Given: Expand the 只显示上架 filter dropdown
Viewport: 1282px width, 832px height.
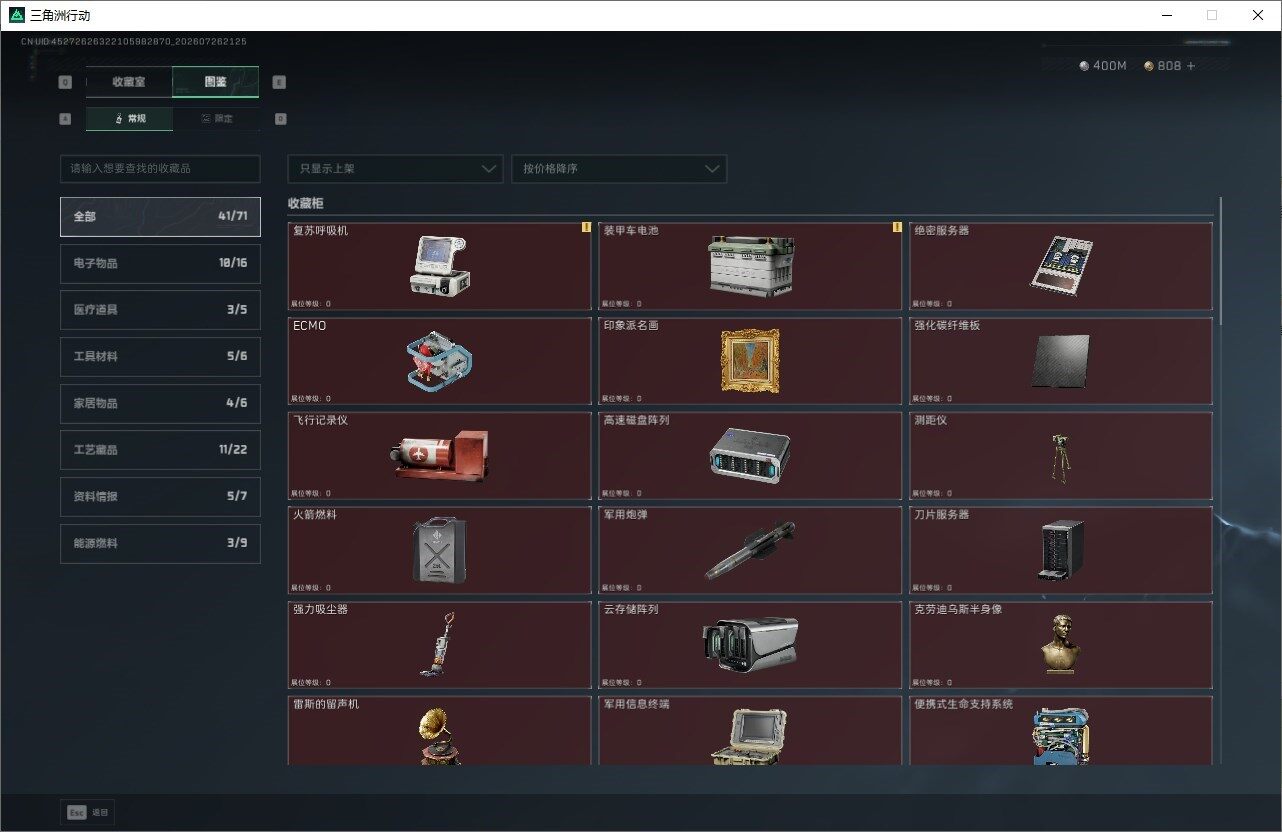Looking at the screenshot, I should (x=395, y=169).
